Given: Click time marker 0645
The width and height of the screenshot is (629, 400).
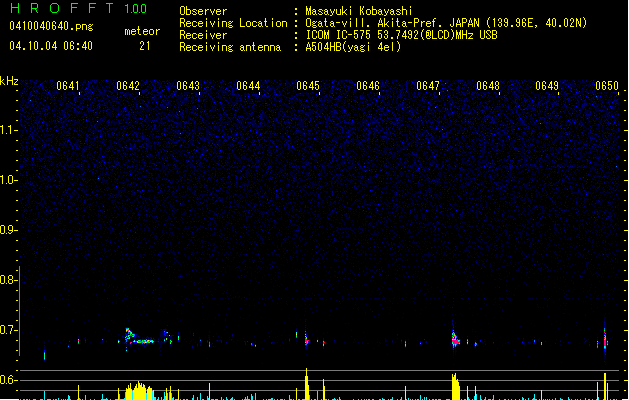Looking at the screenshot, I should tap(308, 86).
